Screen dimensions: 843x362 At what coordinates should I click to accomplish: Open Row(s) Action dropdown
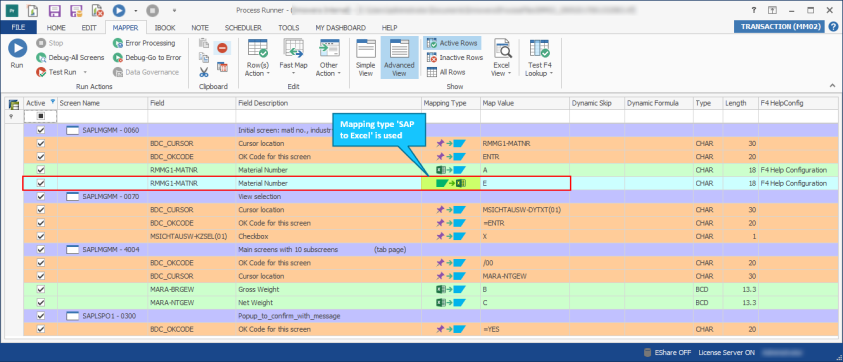tap(257, 58)
